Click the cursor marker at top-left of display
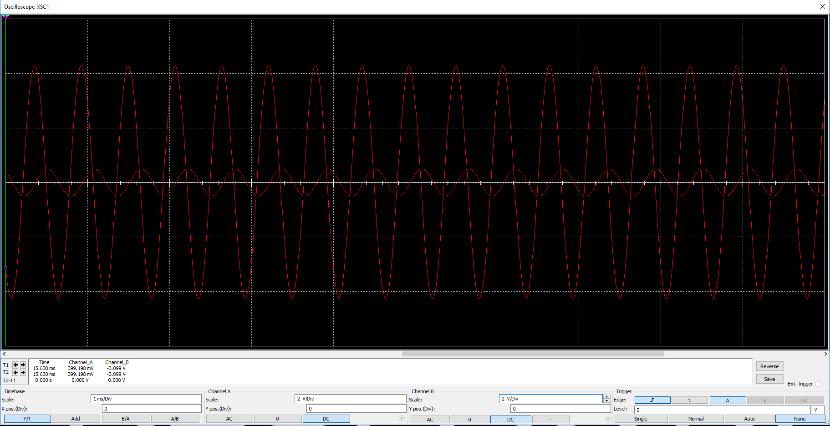The width and height of the screenshot is (830, 426). (x=5, y=17)
